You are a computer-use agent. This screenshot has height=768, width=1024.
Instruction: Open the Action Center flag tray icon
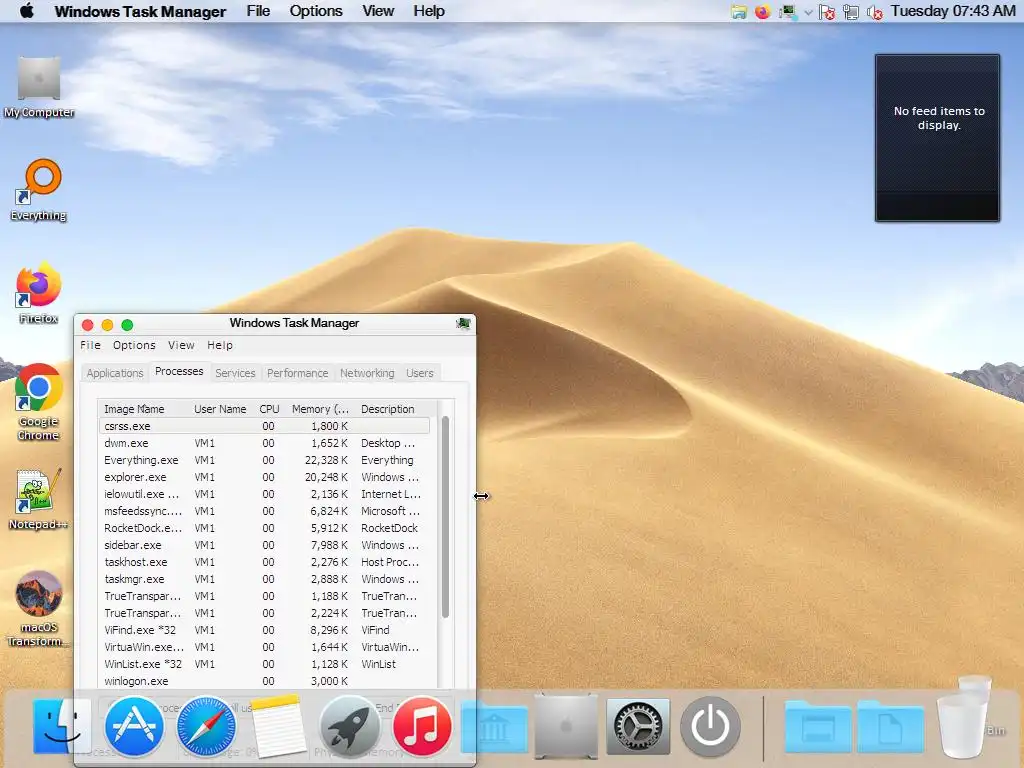[x=827, y=12]
